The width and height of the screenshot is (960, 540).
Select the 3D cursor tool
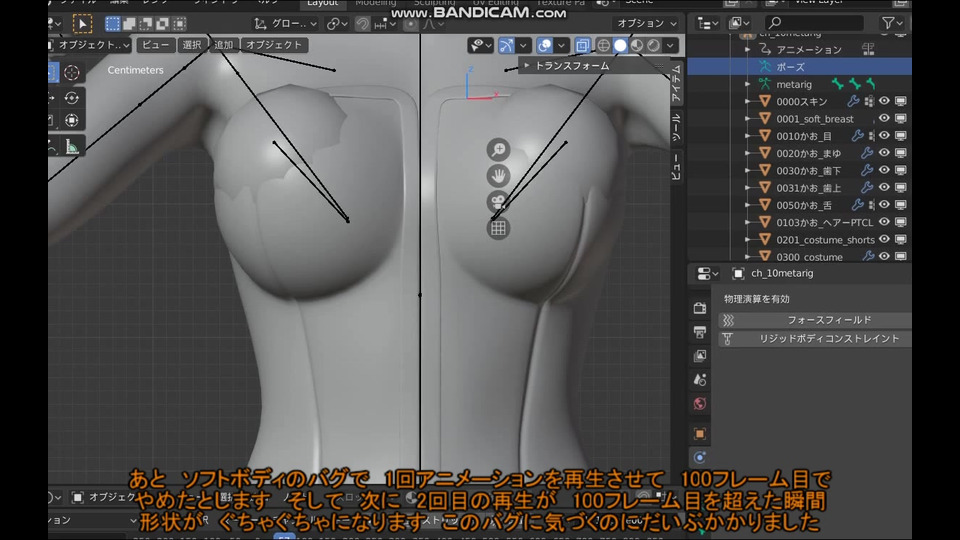(72, 72)
